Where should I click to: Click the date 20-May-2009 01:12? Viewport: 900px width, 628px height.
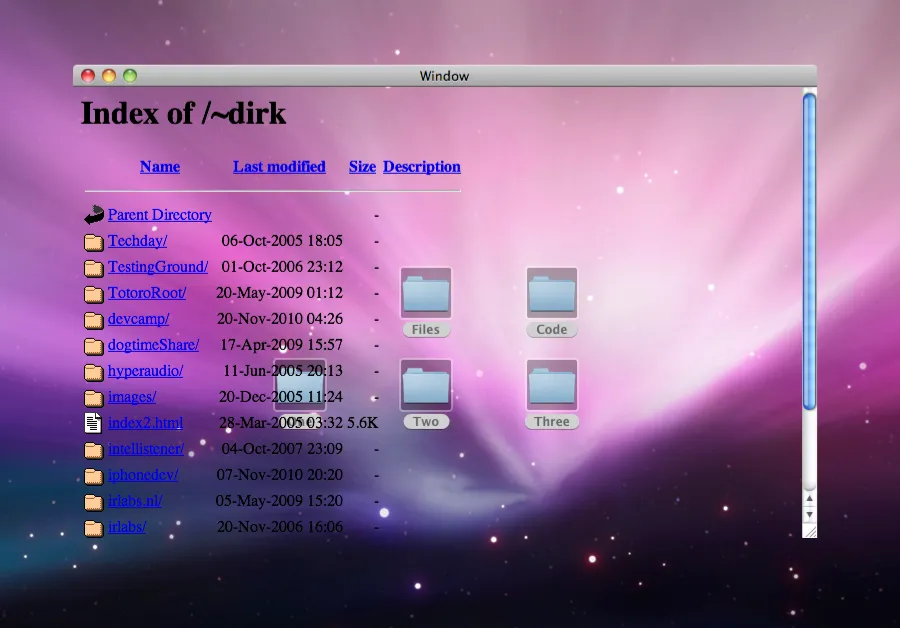(x=279, y=293)
